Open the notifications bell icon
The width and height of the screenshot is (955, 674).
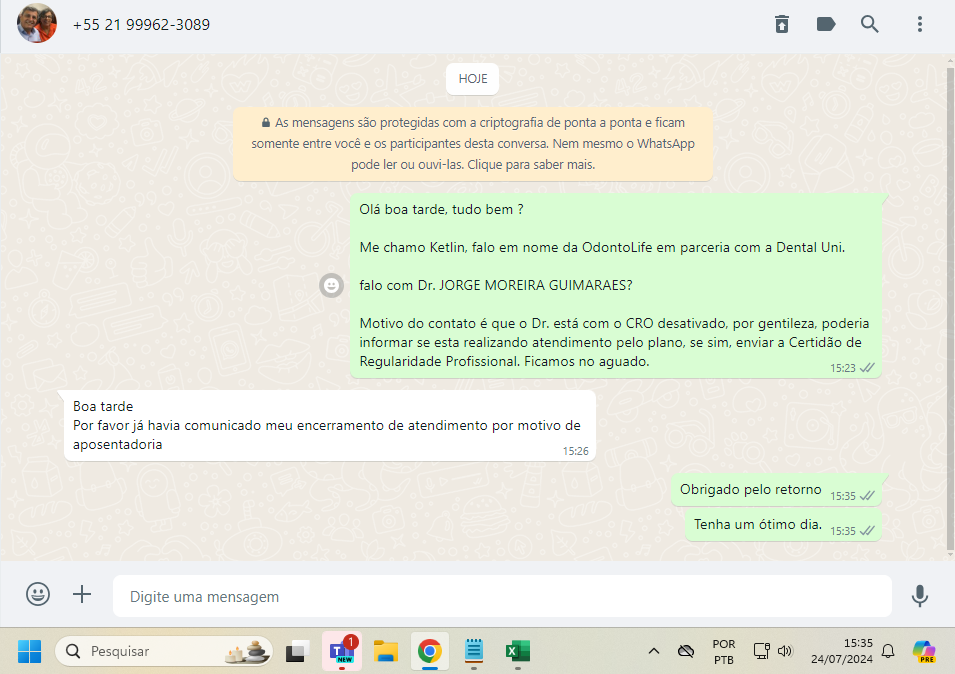click(x=888, y=651)
